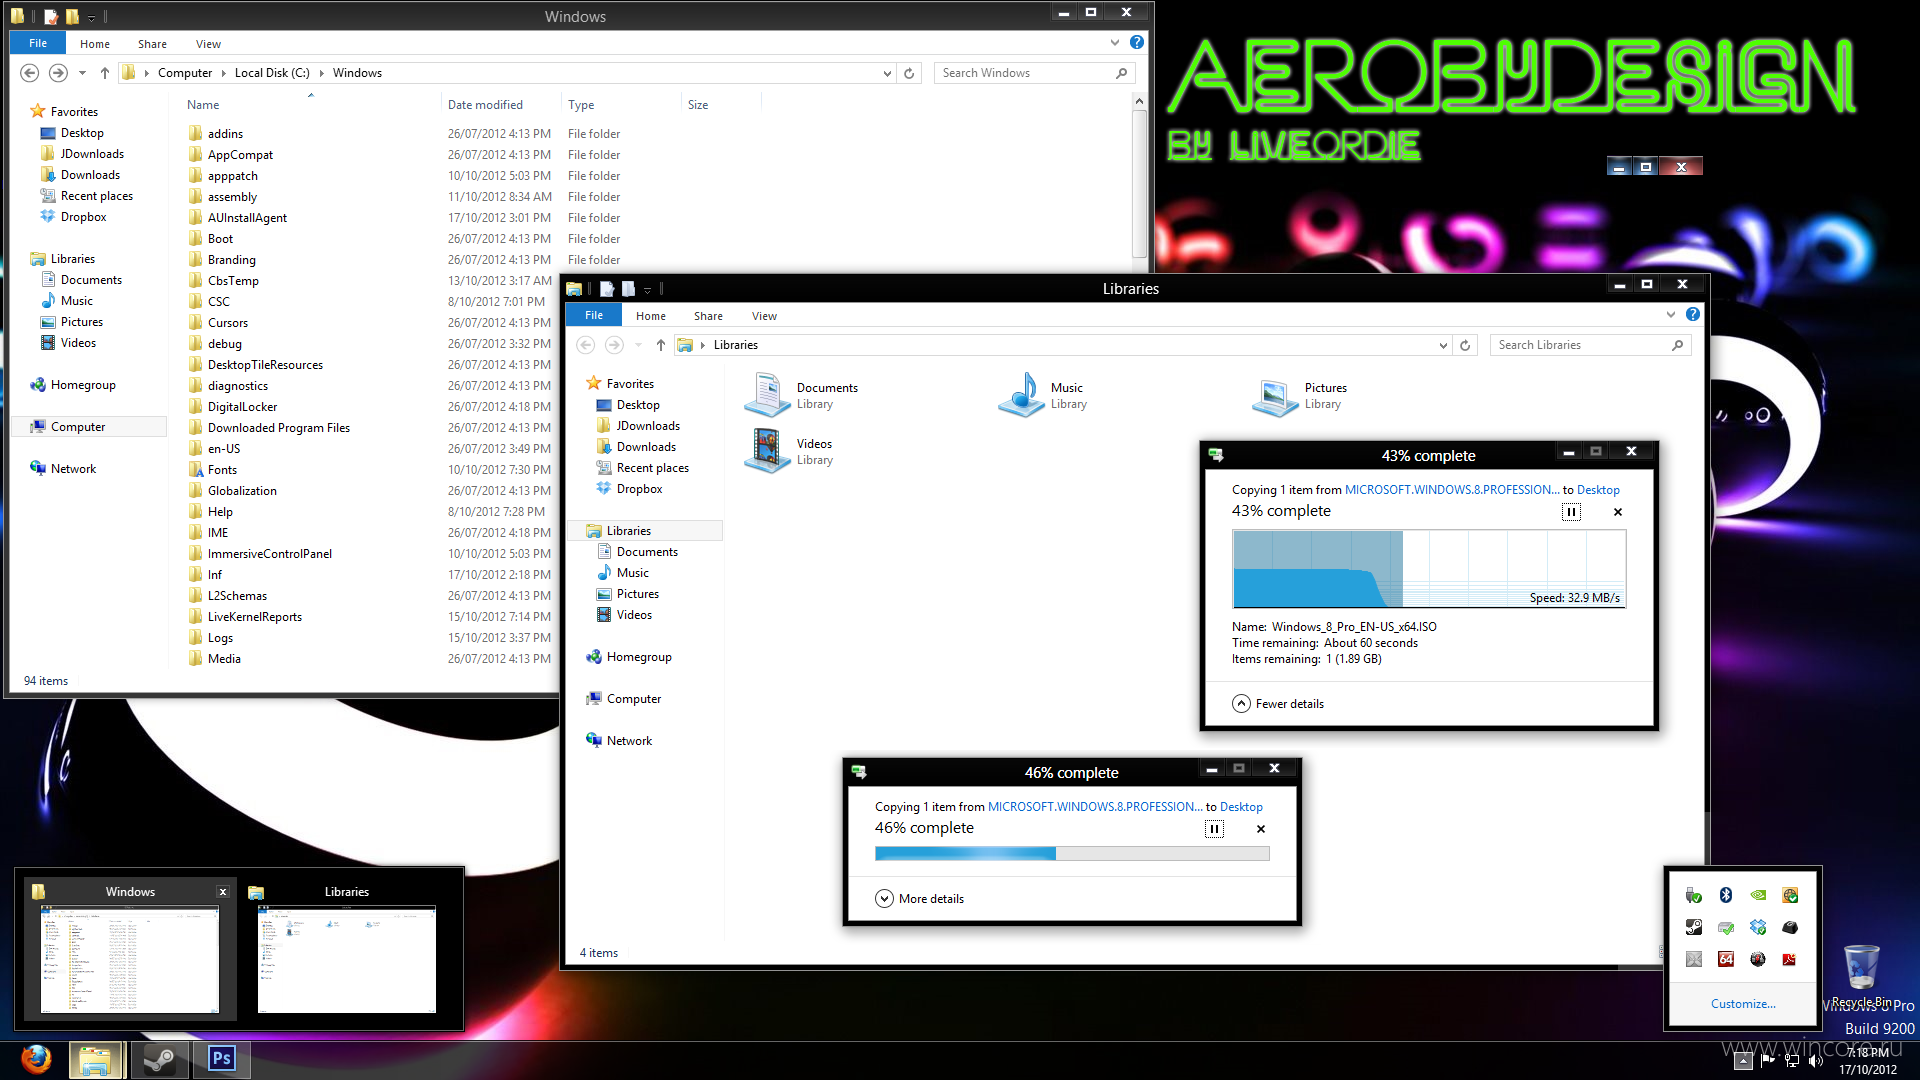Select Homegroup in Windows window sidebar
1920x1080 pixels.
tap(83, 385)
